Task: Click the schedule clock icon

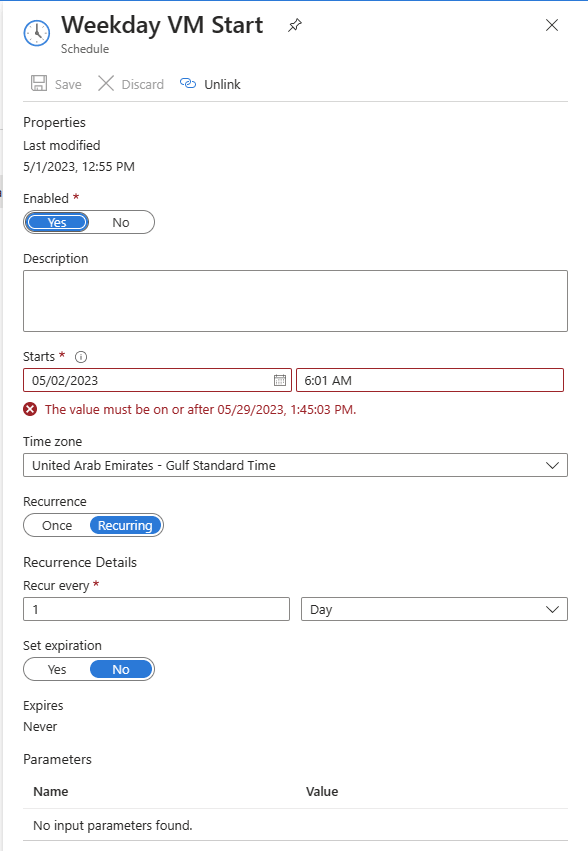Action: tap(37, 33)
